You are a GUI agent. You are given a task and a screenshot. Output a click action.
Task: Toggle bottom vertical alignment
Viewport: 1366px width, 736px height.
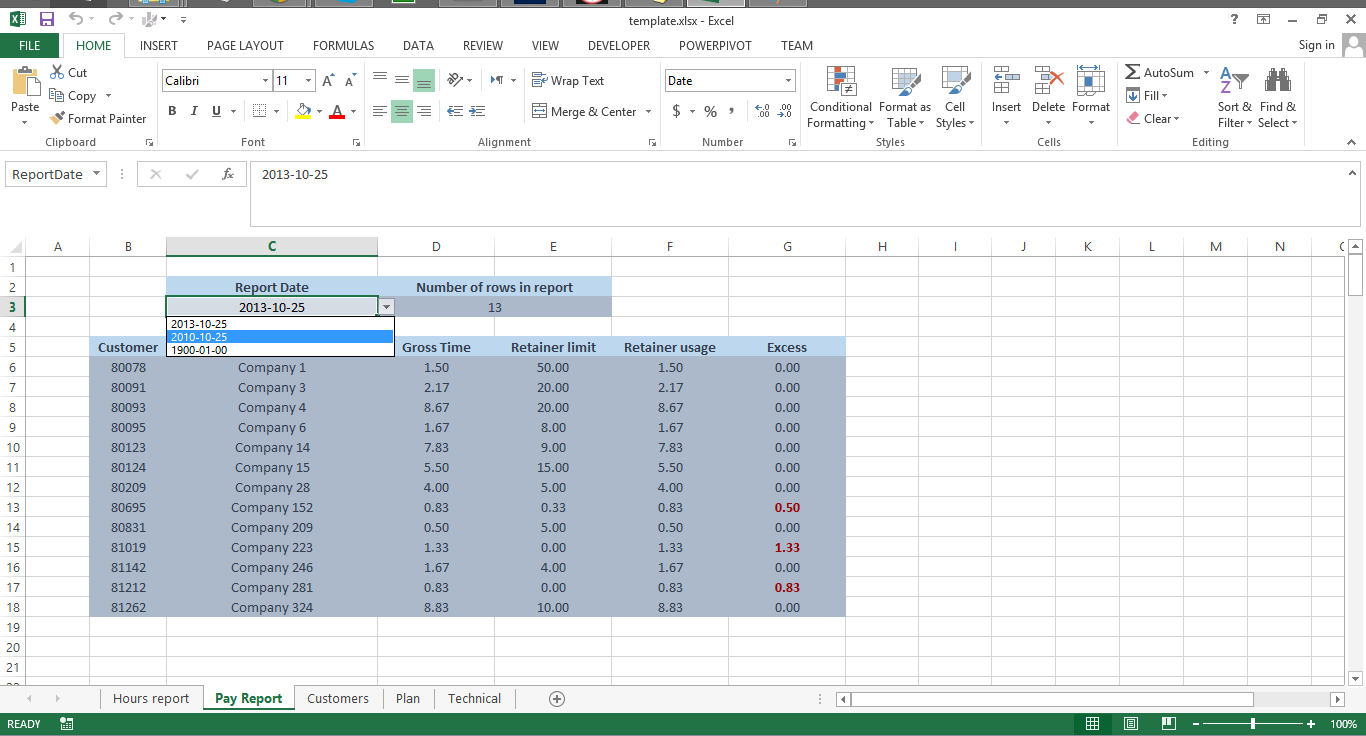coord(424,81)
